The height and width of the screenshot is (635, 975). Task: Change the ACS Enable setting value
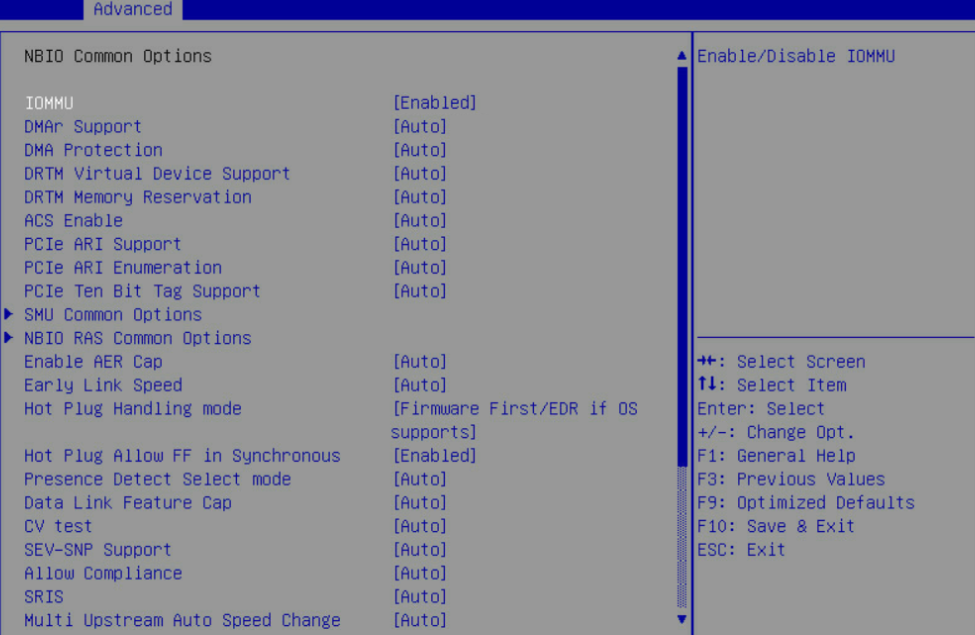[x=420, y=221]
